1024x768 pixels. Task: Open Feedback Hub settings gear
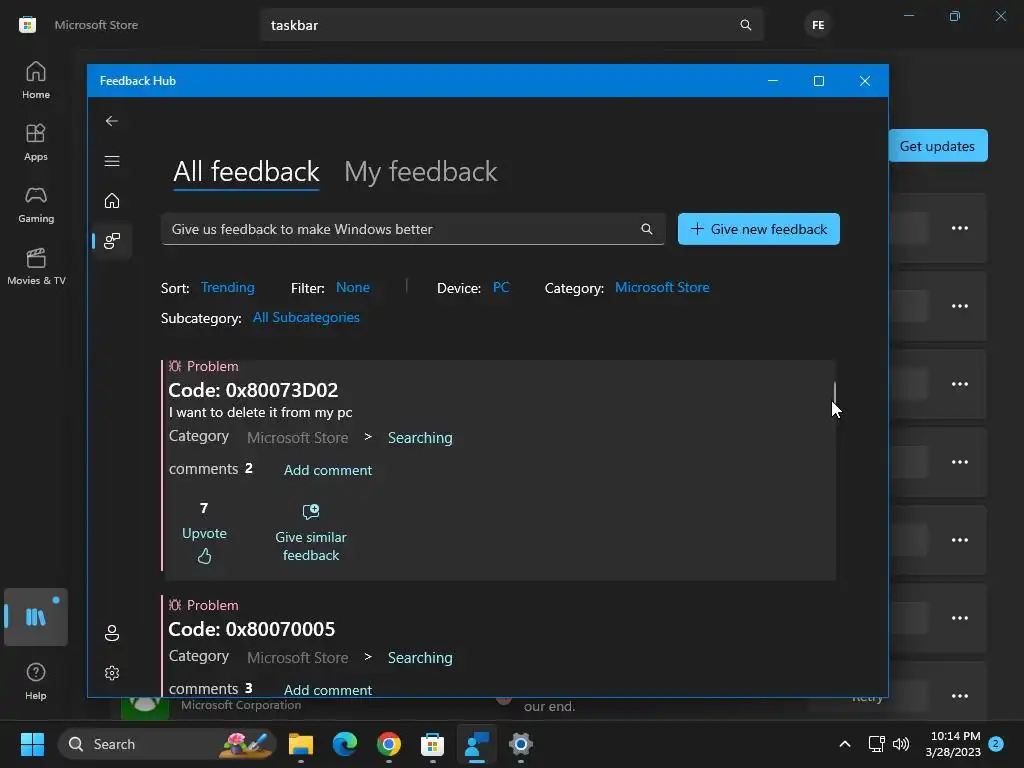pyautogui.click(x=112, y=673)
